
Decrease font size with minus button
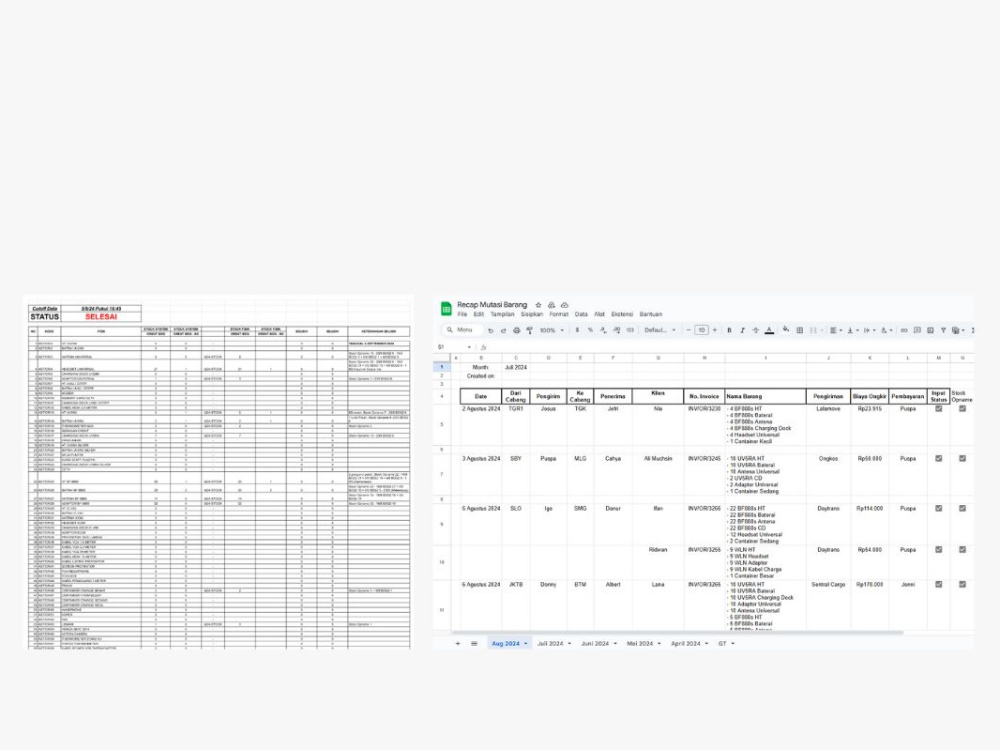tap(688, 330)
